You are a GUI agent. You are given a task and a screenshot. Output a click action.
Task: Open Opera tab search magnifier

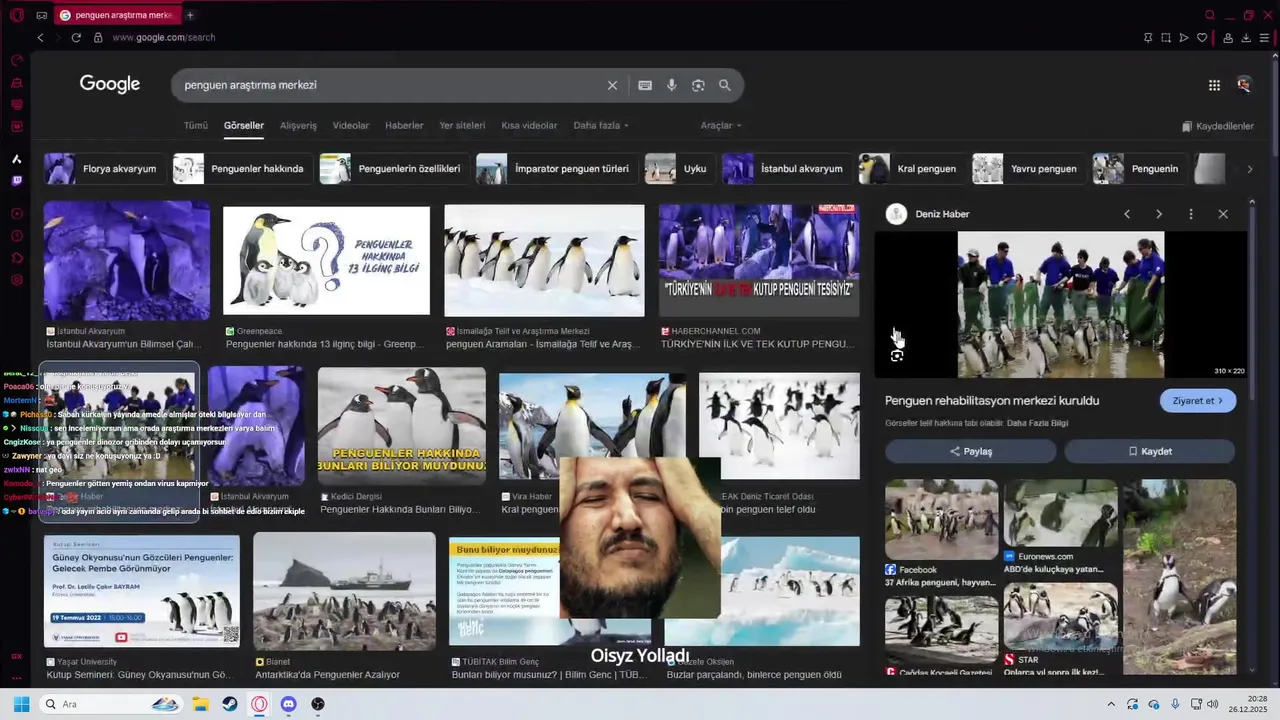pos(1209,15)
